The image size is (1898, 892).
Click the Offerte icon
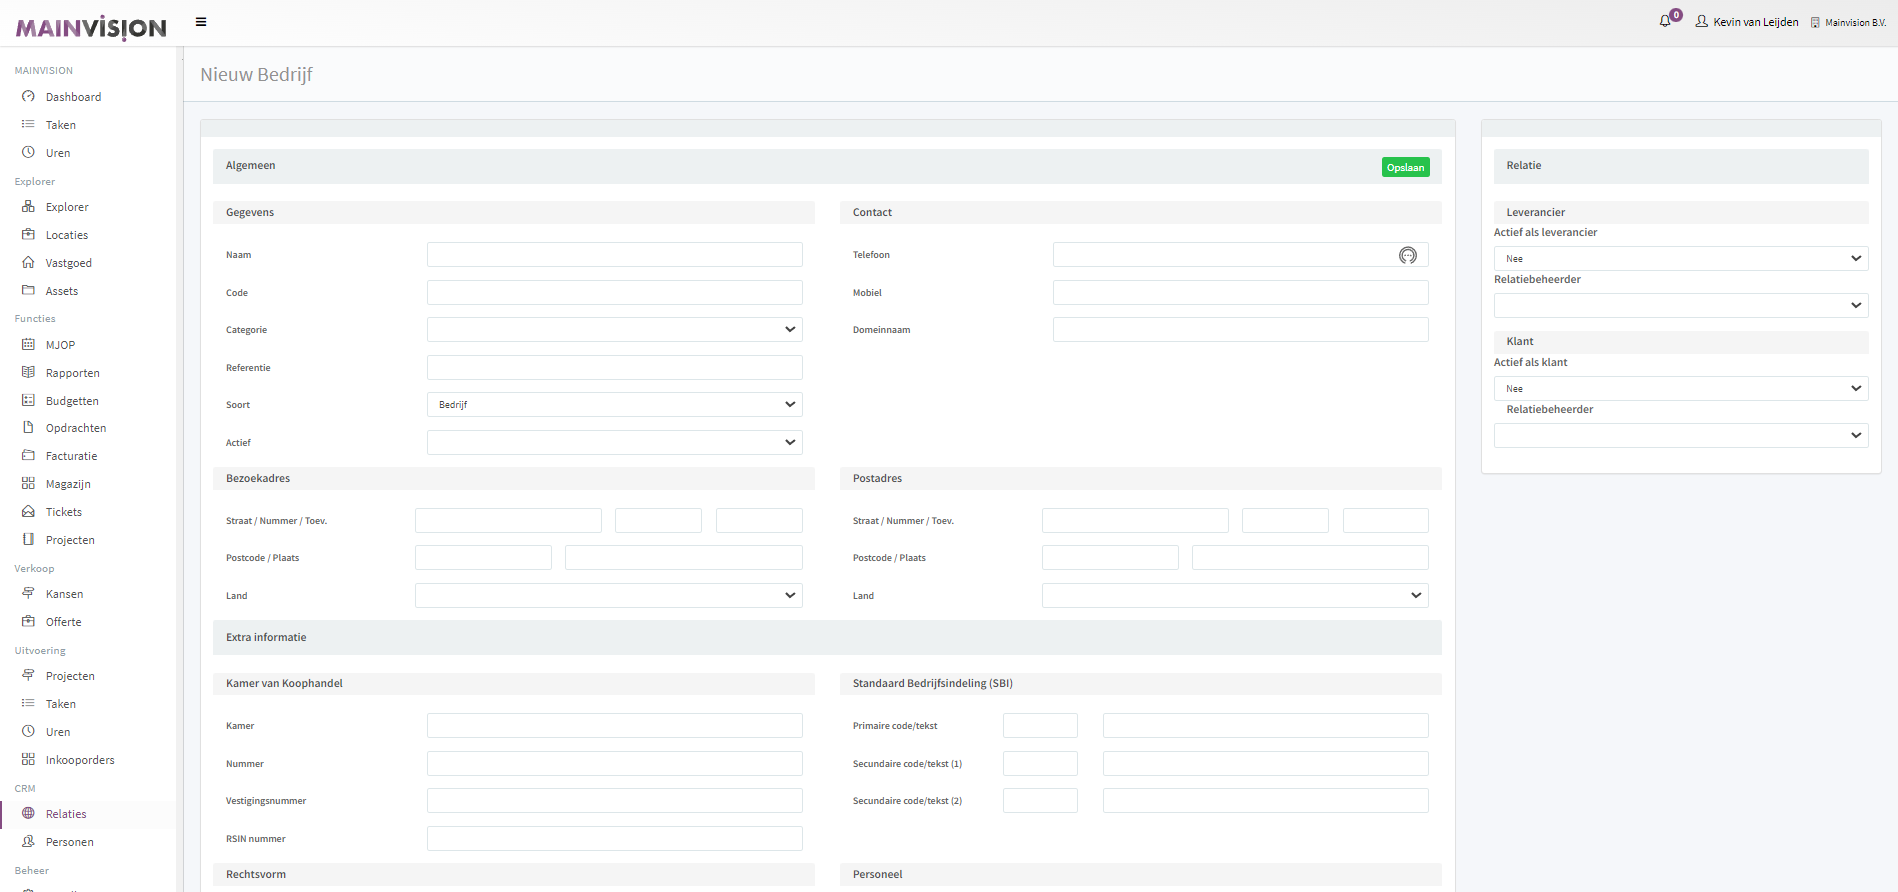(x=28, y=622)
